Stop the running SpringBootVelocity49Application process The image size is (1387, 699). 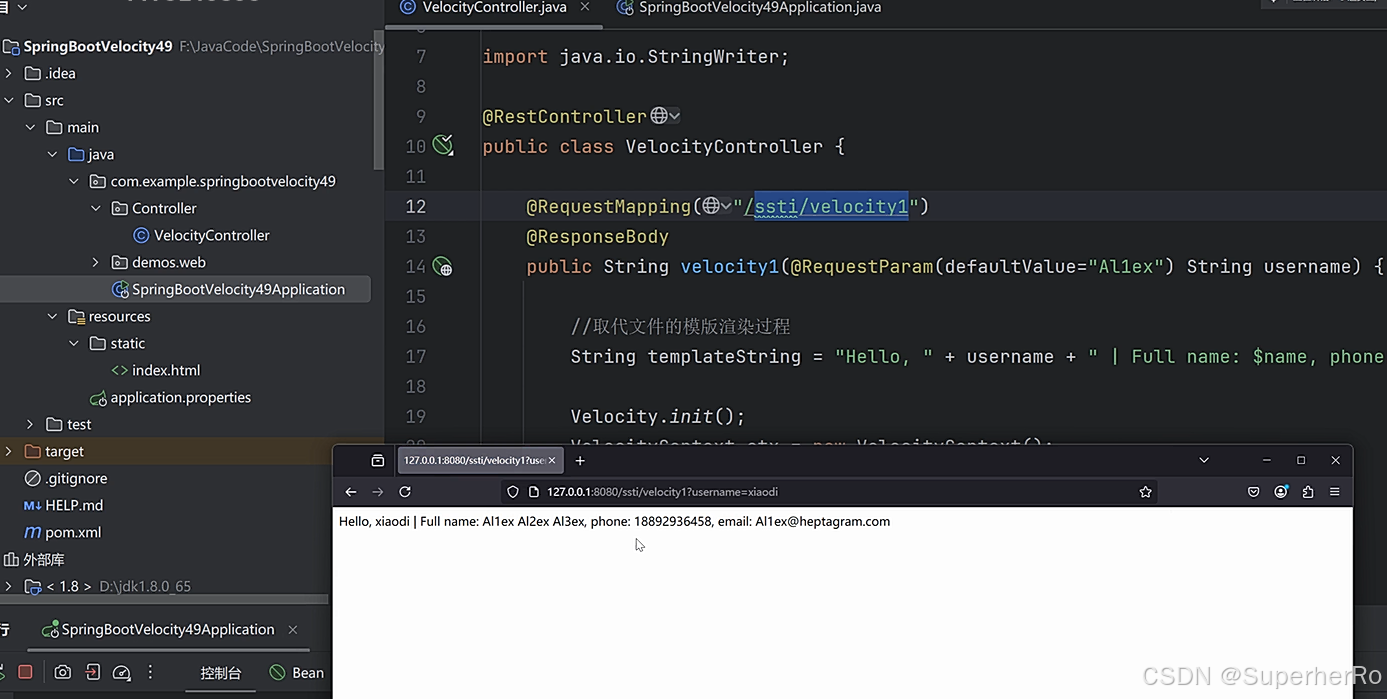[x=26, y=672]
